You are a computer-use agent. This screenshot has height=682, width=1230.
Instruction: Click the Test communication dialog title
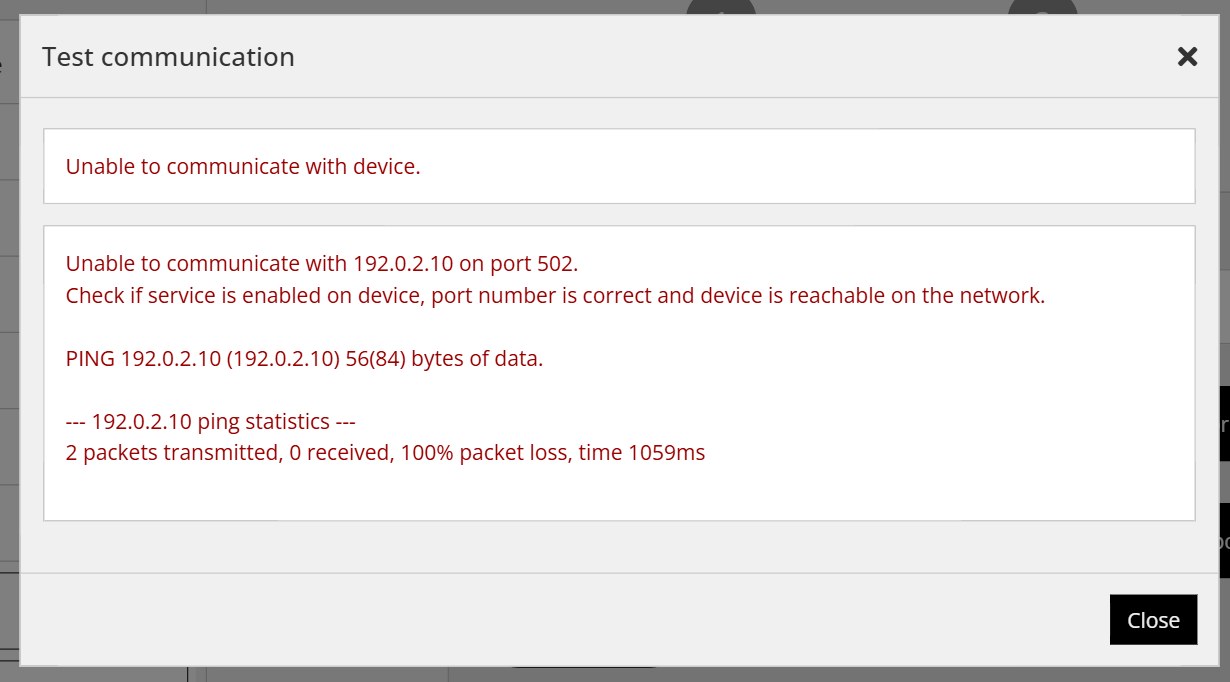click(168, 57)
